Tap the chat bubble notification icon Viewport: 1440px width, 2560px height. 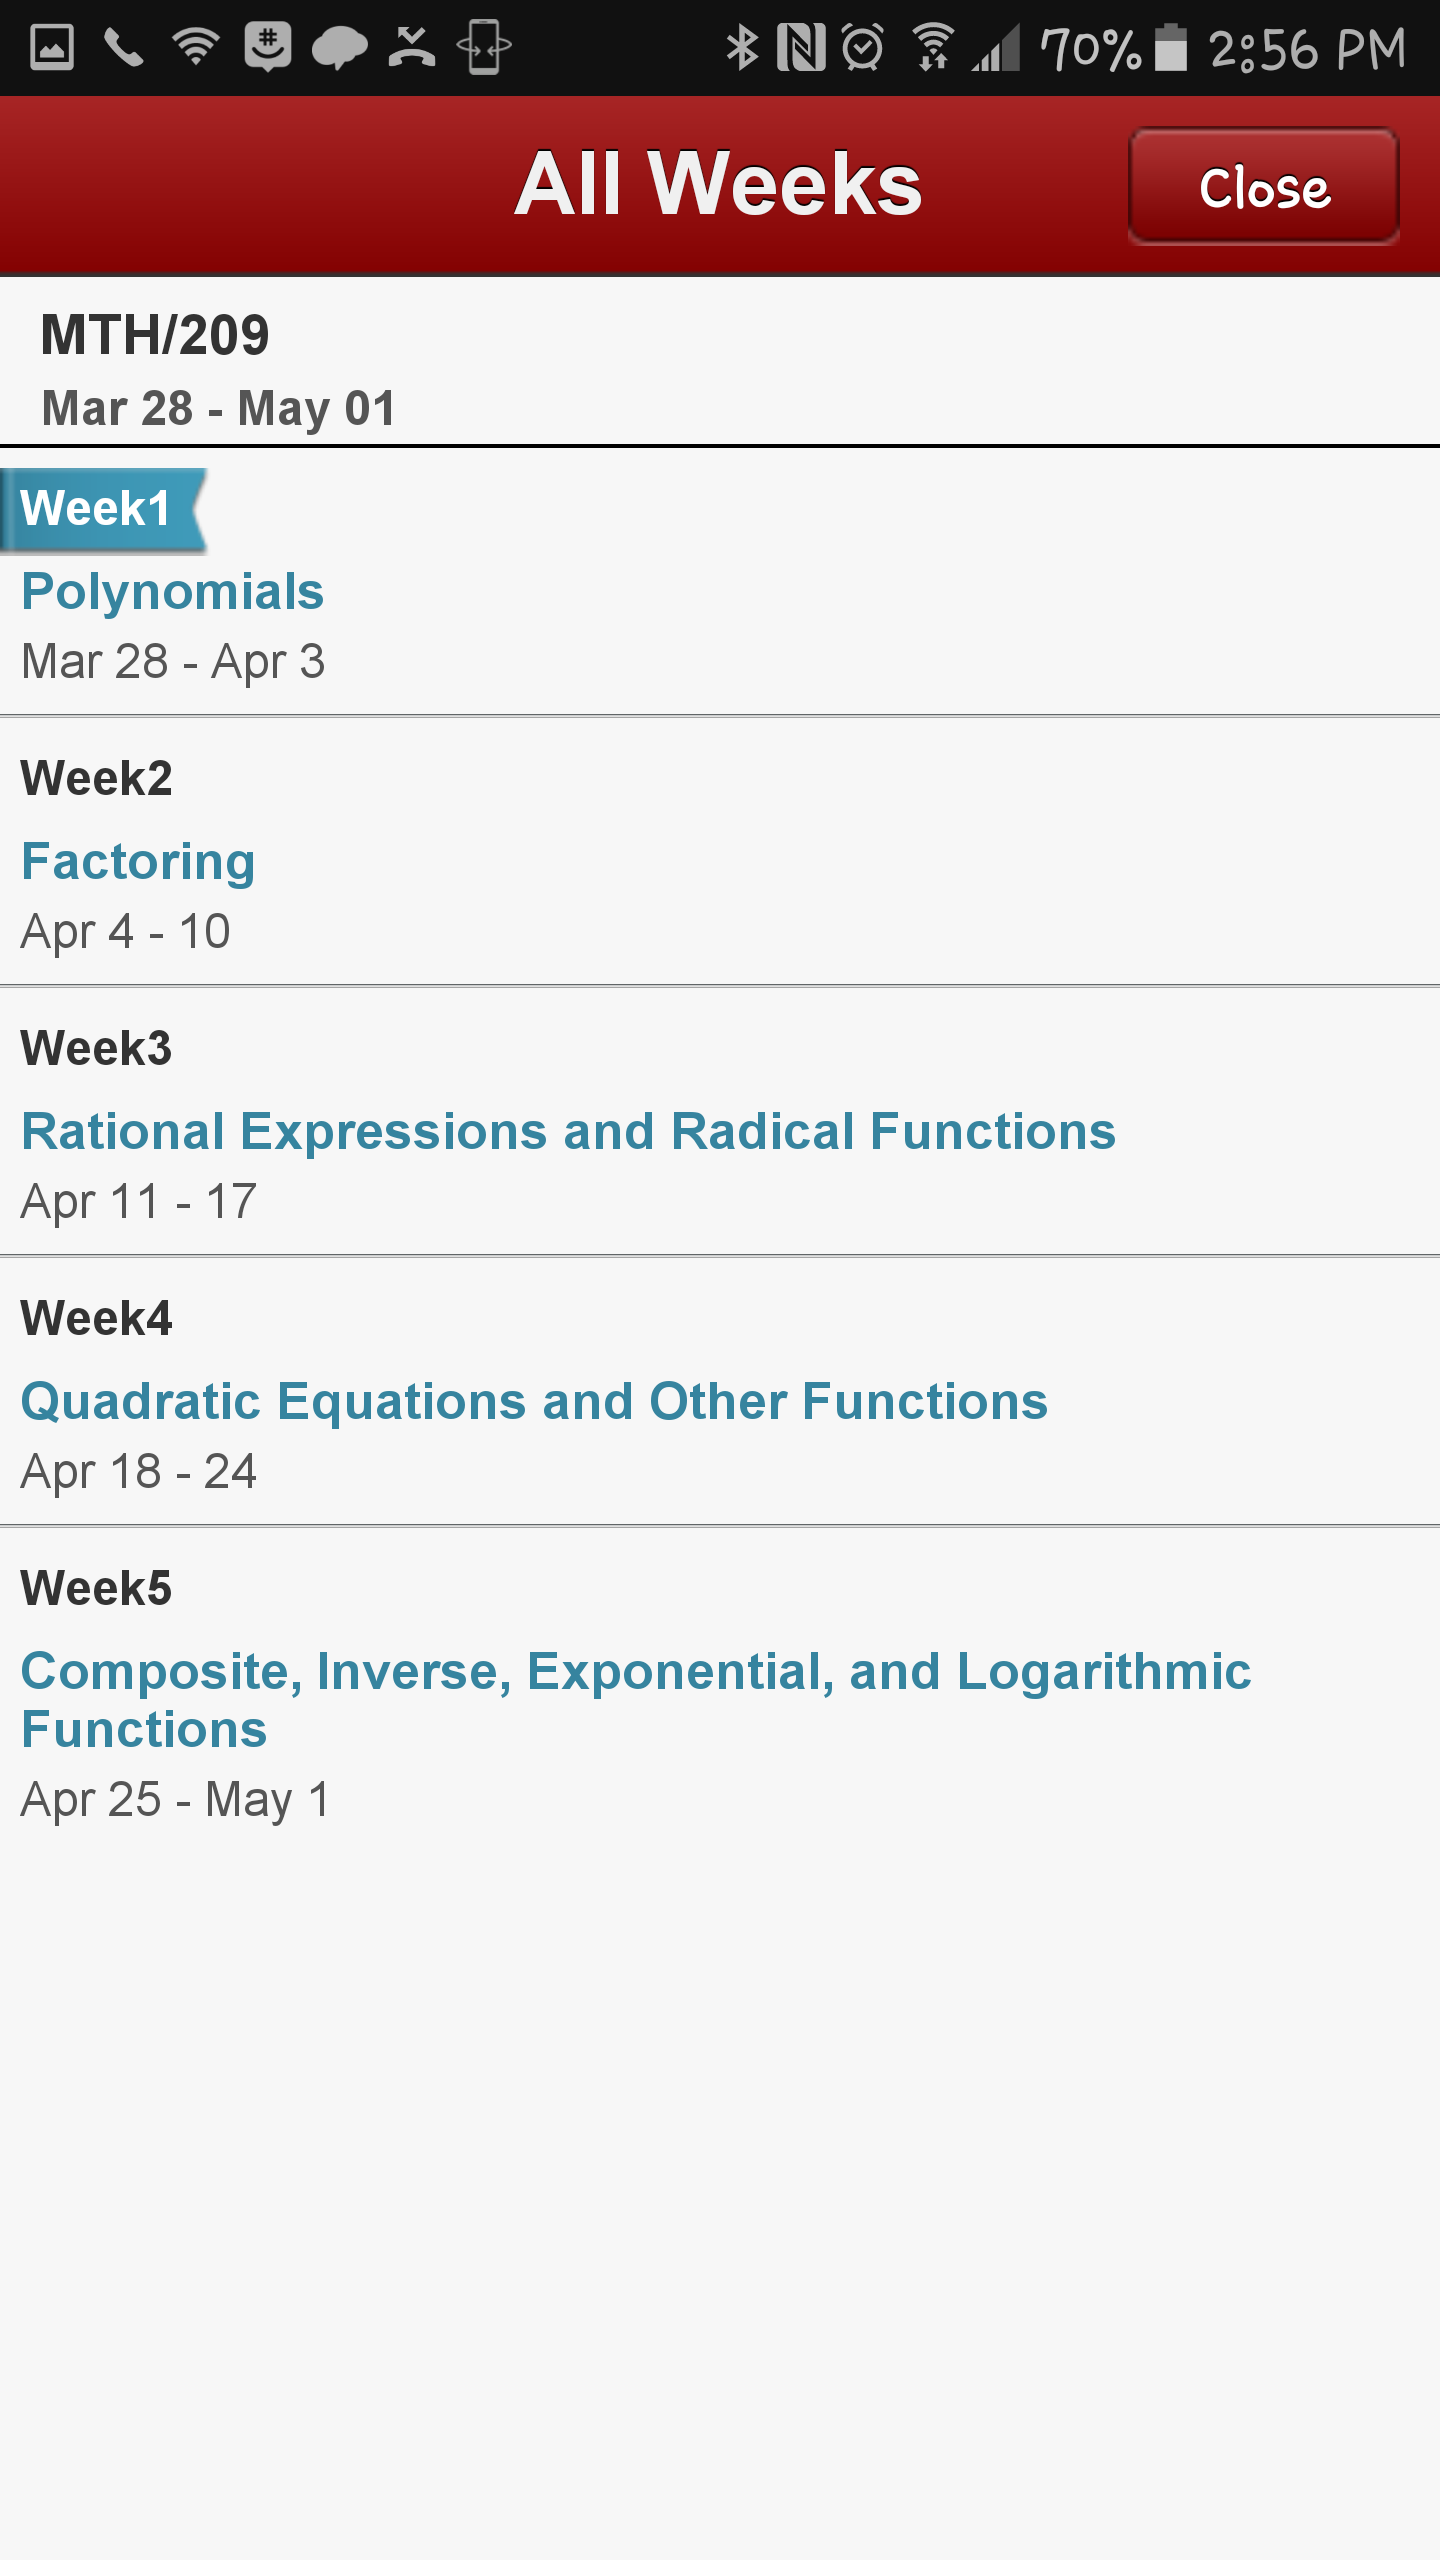click(x=340, y=47)
